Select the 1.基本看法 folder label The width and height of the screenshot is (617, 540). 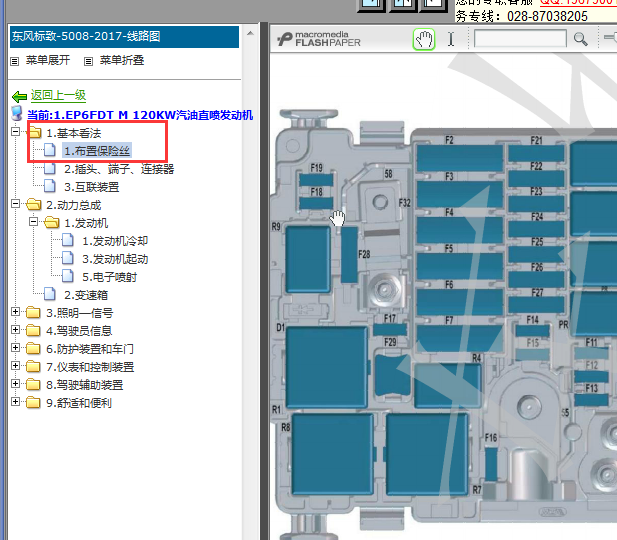point(74,133)
